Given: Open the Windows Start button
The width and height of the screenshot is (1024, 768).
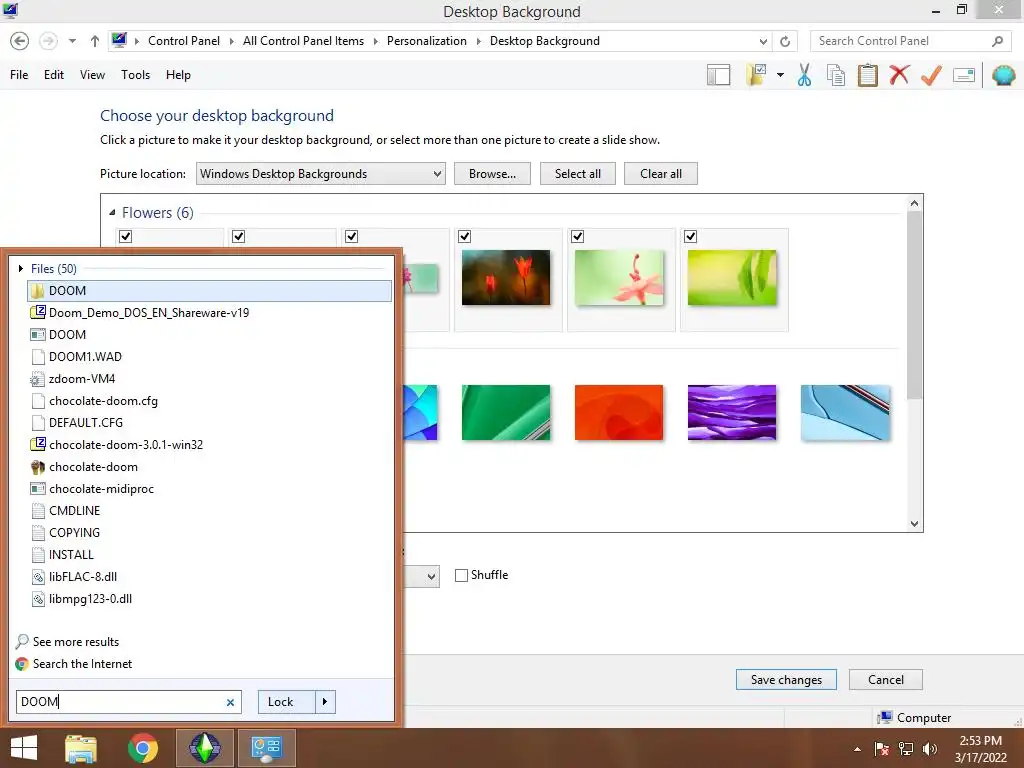Looking at the screenshot, I should [x=24, y=748].
